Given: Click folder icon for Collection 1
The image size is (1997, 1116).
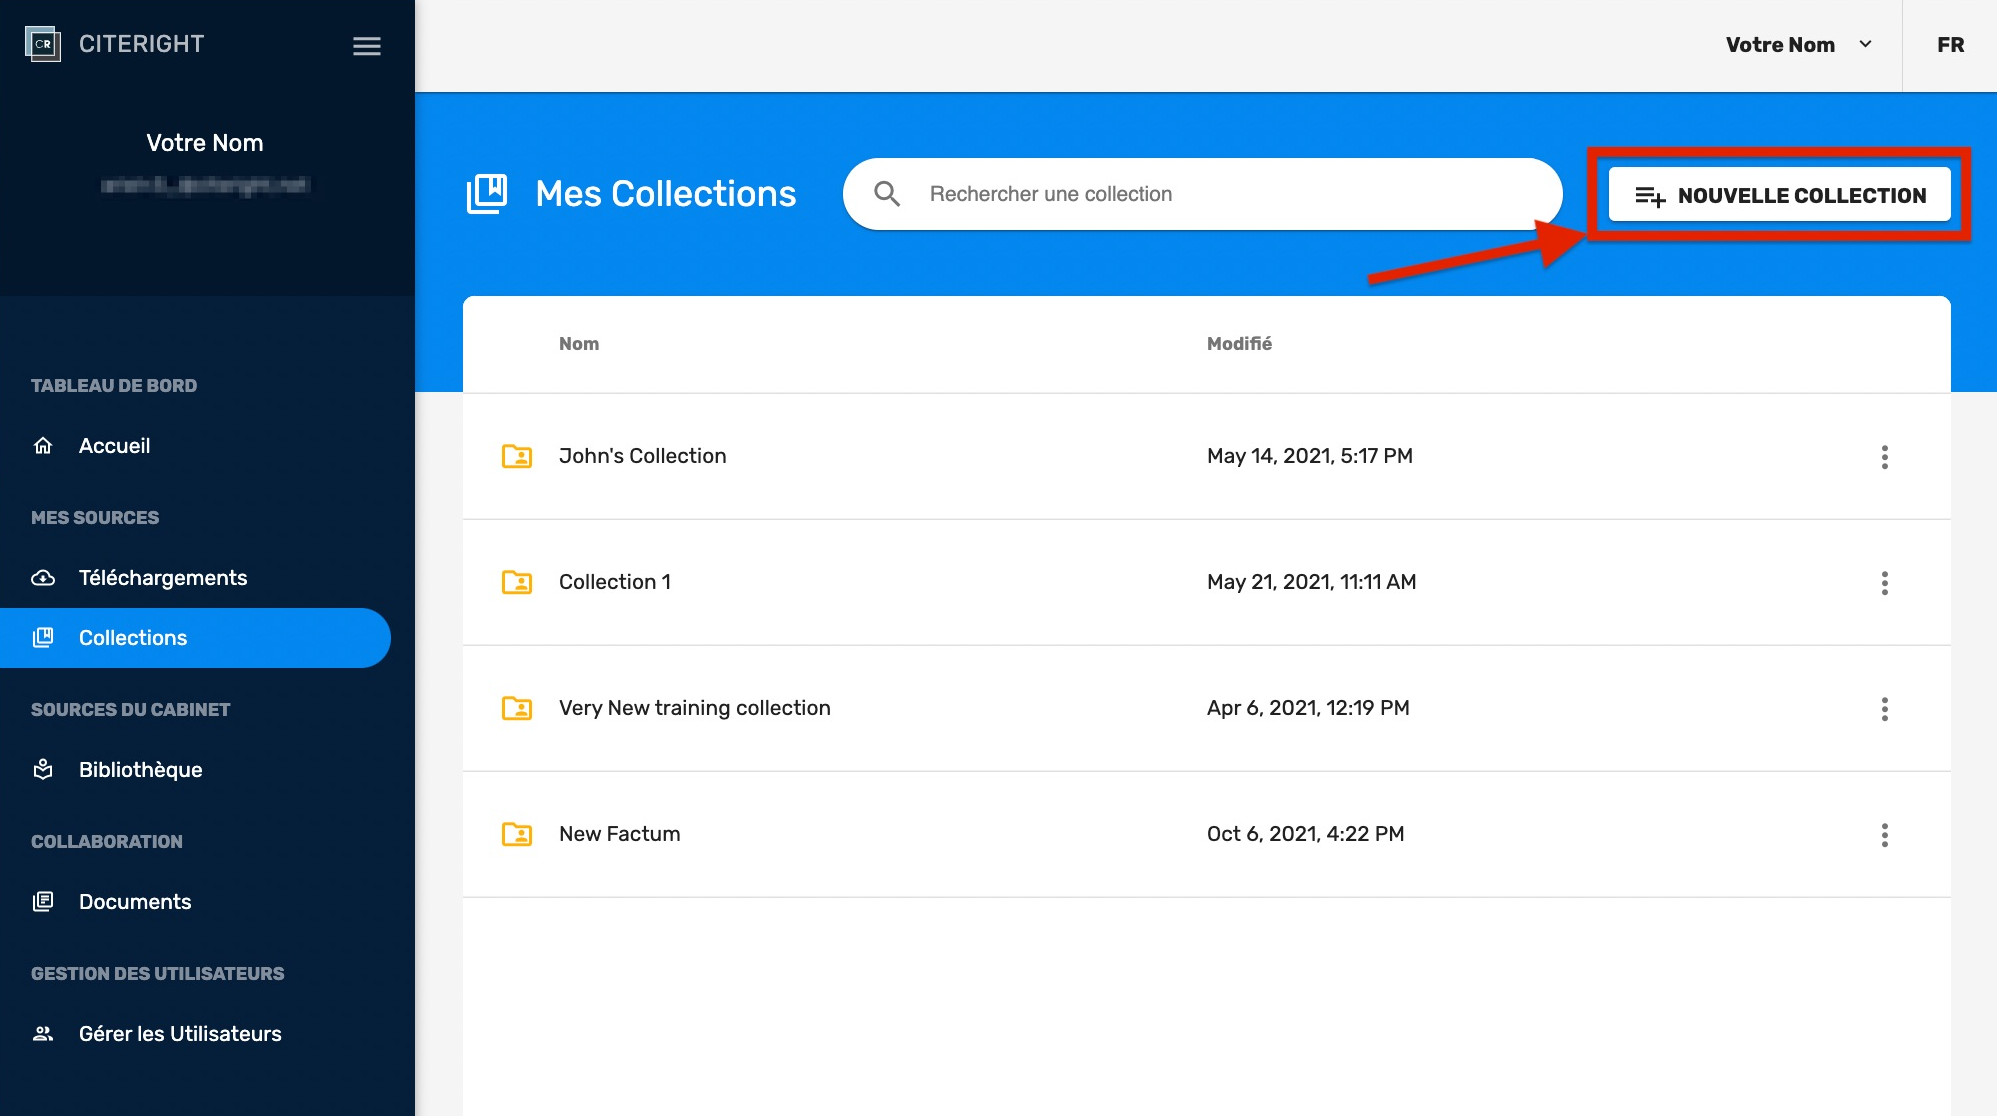Looking at the screenshot, I should pyautogui.click(x=517, y=582).
